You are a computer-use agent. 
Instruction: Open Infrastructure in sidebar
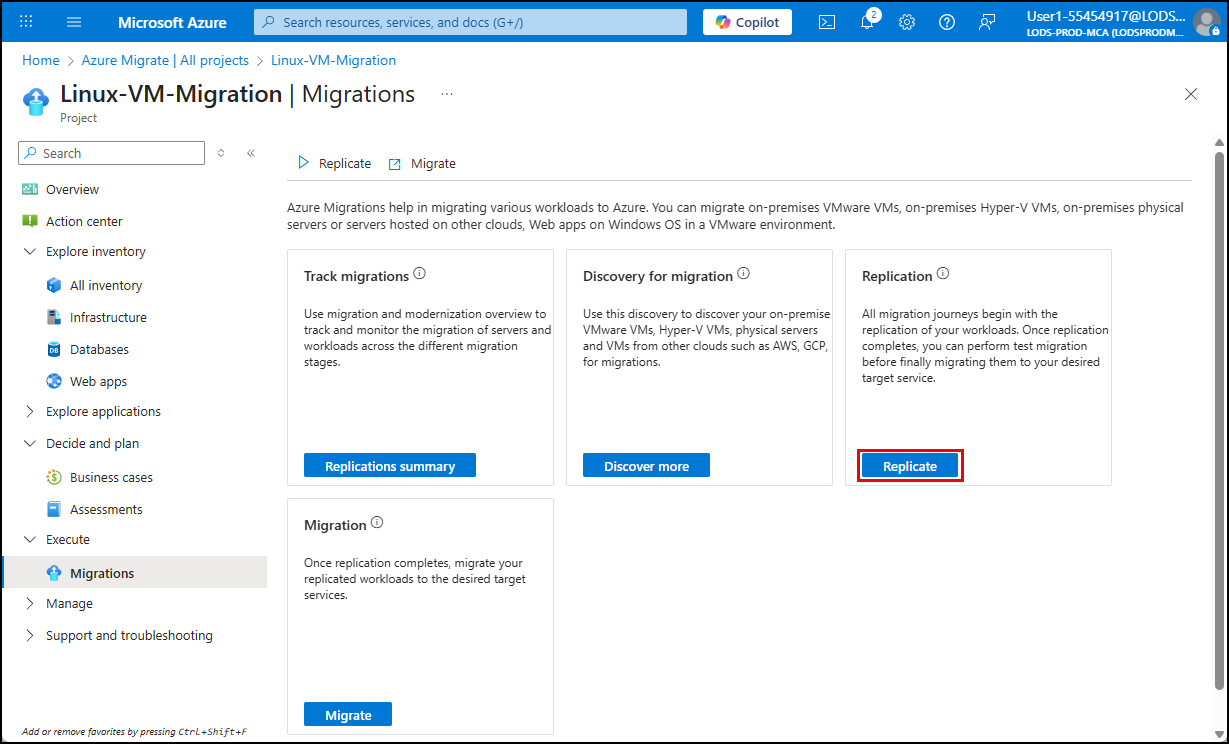tap(108, 317)
